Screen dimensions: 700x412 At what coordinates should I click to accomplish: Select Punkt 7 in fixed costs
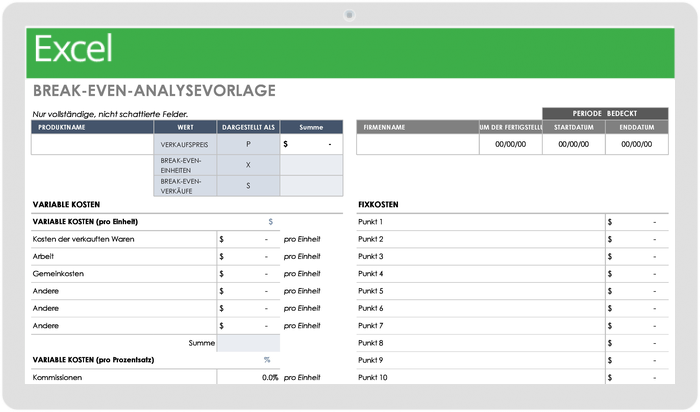point(371,326)
